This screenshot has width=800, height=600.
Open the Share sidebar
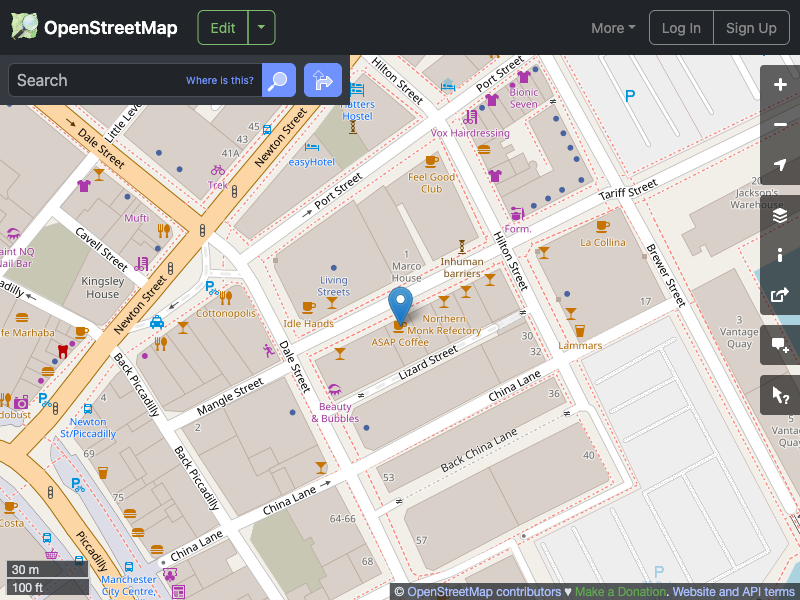(780, 295)
